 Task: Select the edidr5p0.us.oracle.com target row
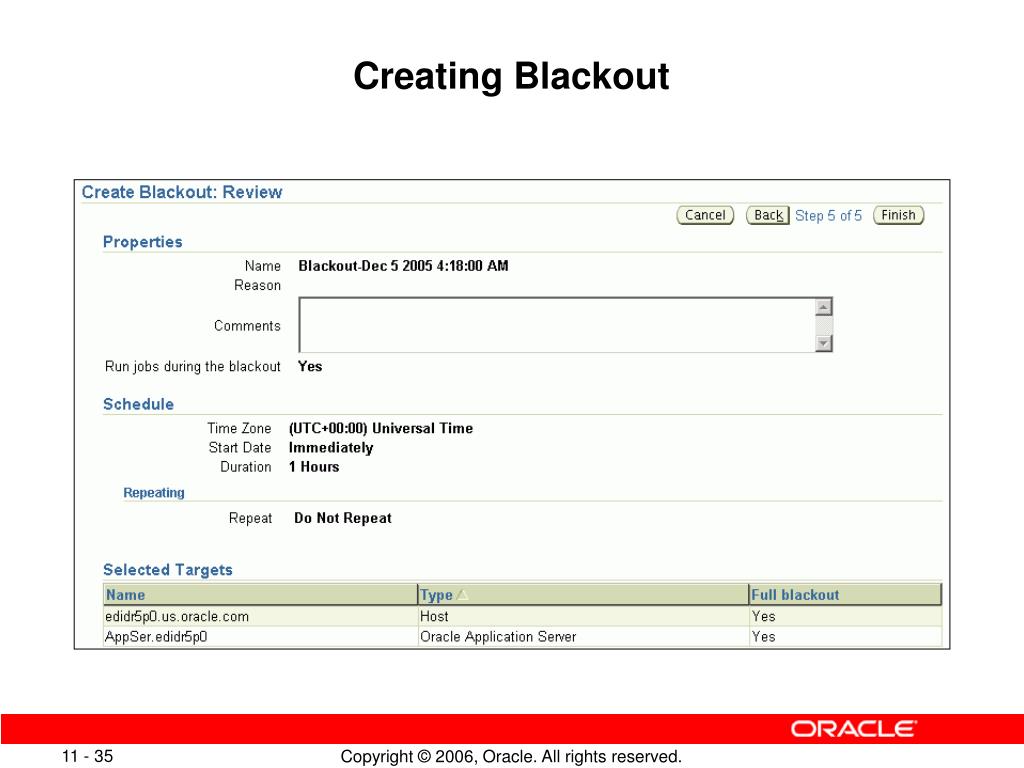coord(522,616)
